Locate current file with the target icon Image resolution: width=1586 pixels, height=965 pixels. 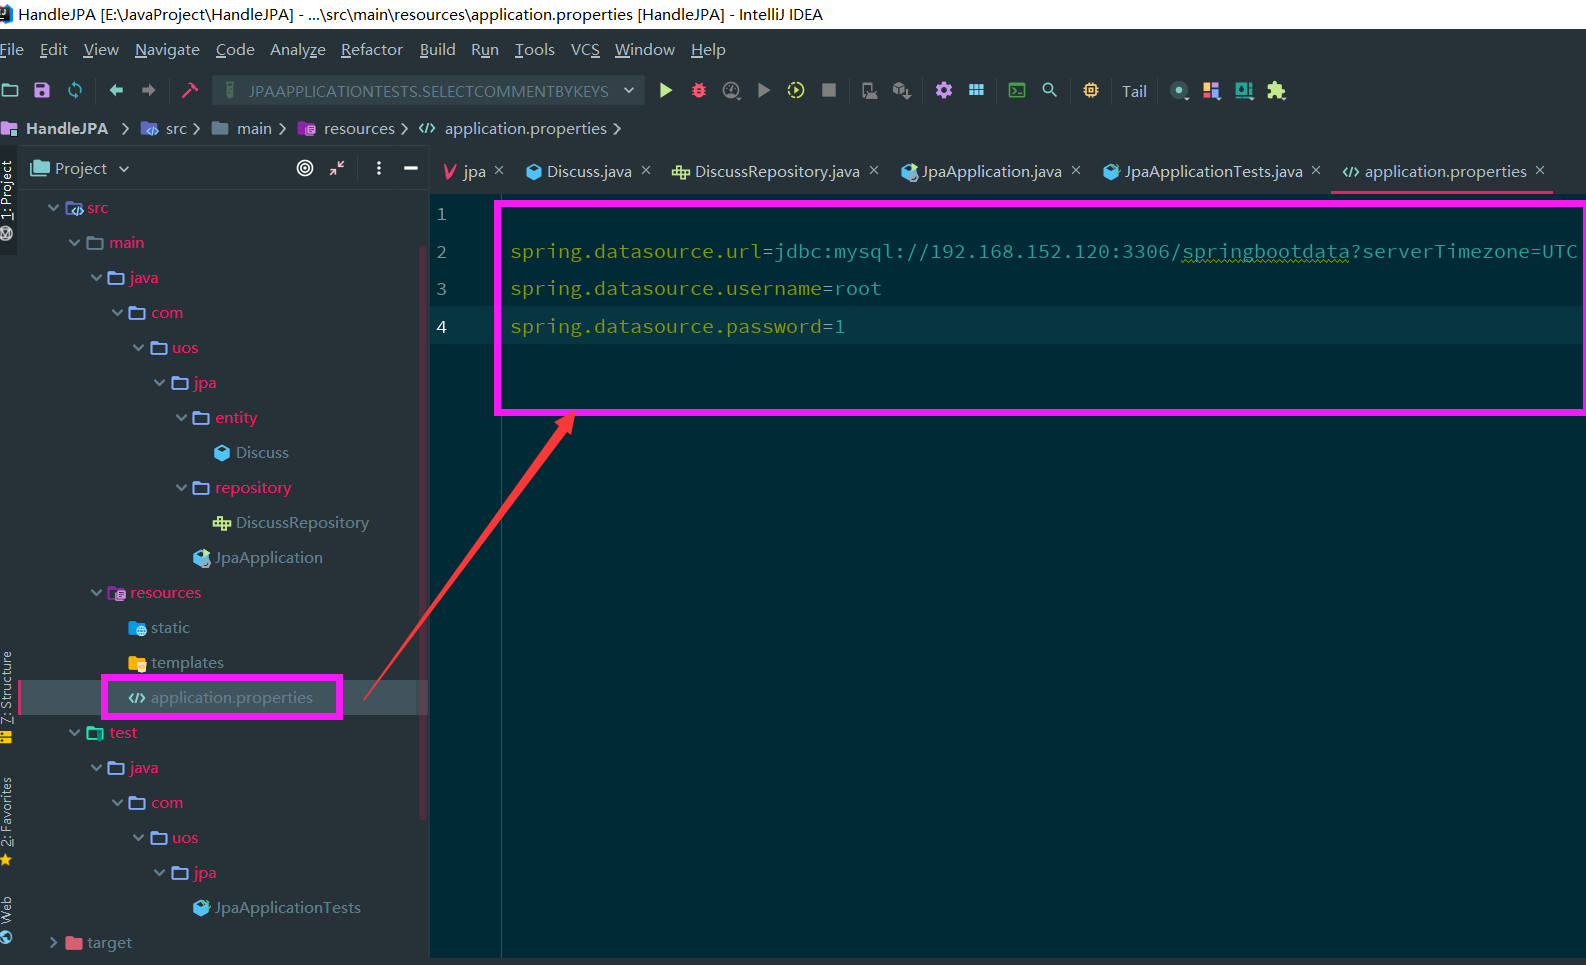coord(305,168)
